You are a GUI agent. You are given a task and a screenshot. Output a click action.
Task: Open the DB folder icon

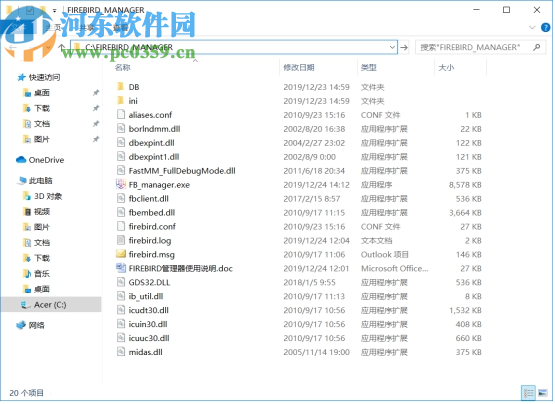coord(121,87)
